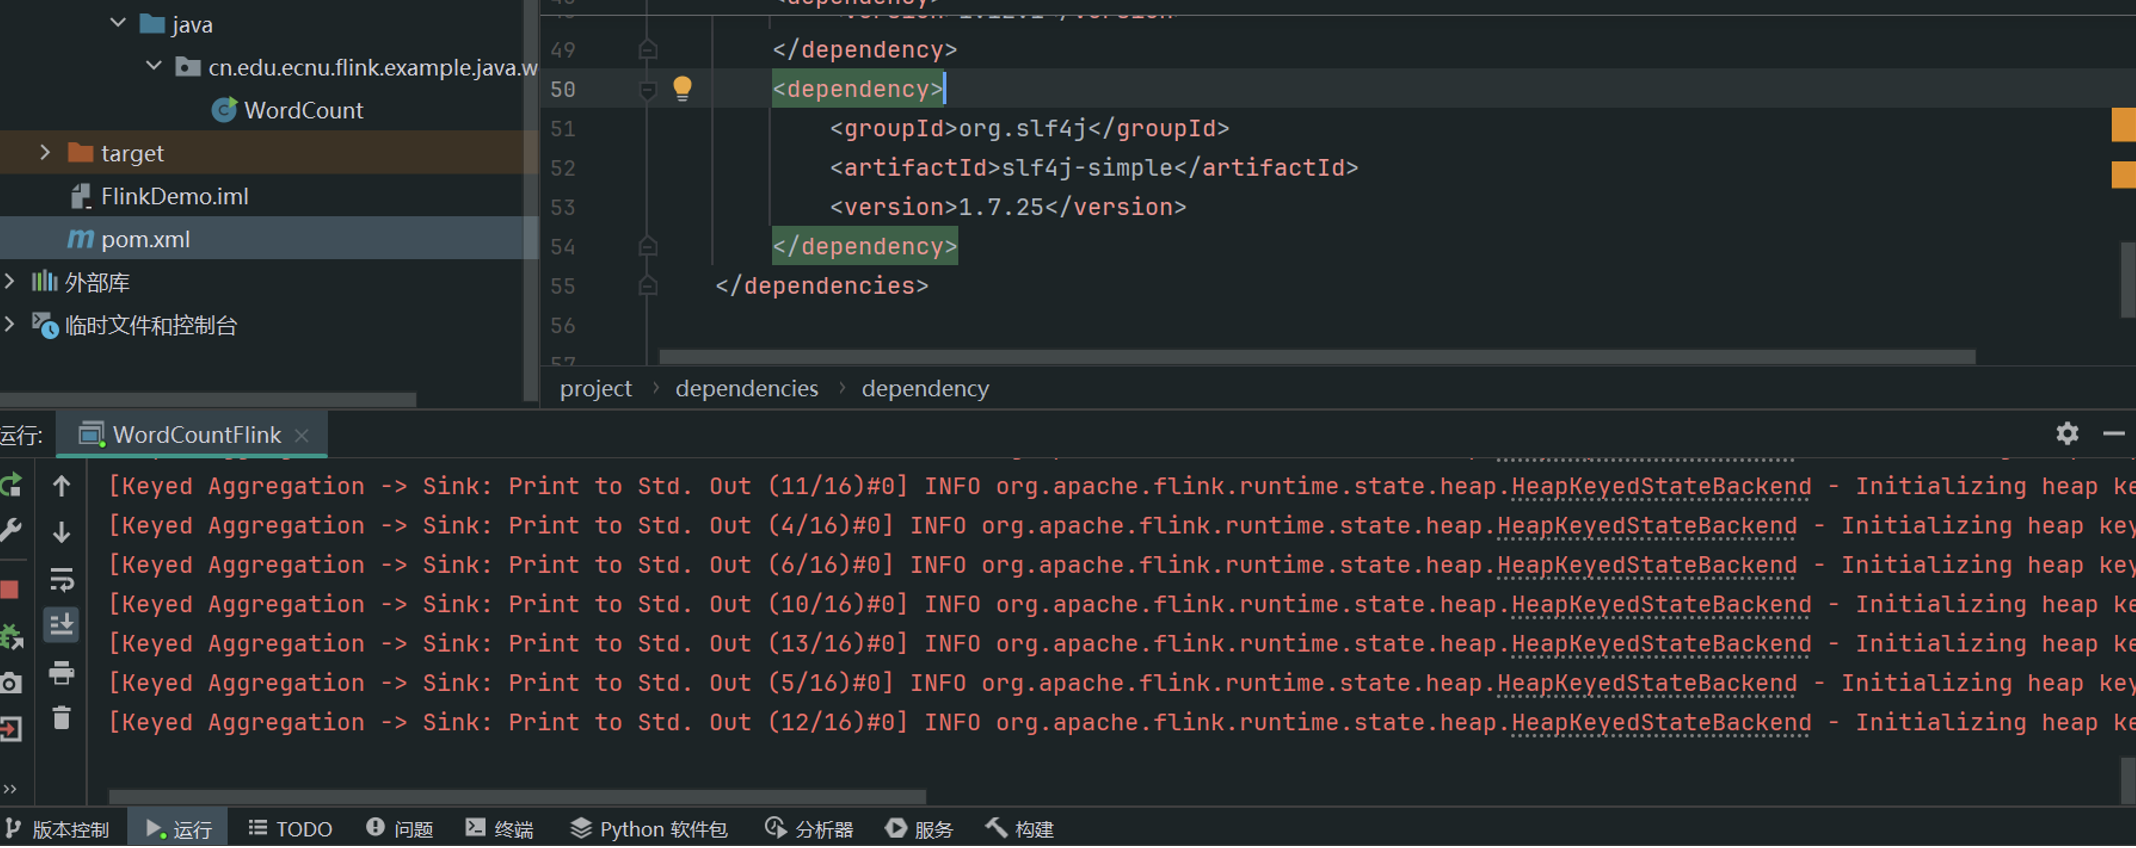Viewport: 2136px width, 848px height.
Task: Open 构建 build tab
Action: (x=1020, y=829)
